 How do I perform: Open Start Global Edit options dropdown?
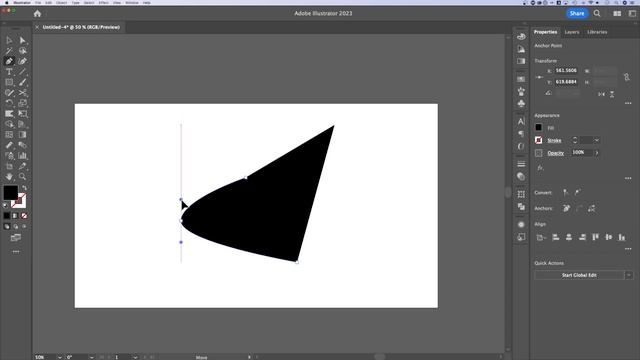[x=629, y=275]
